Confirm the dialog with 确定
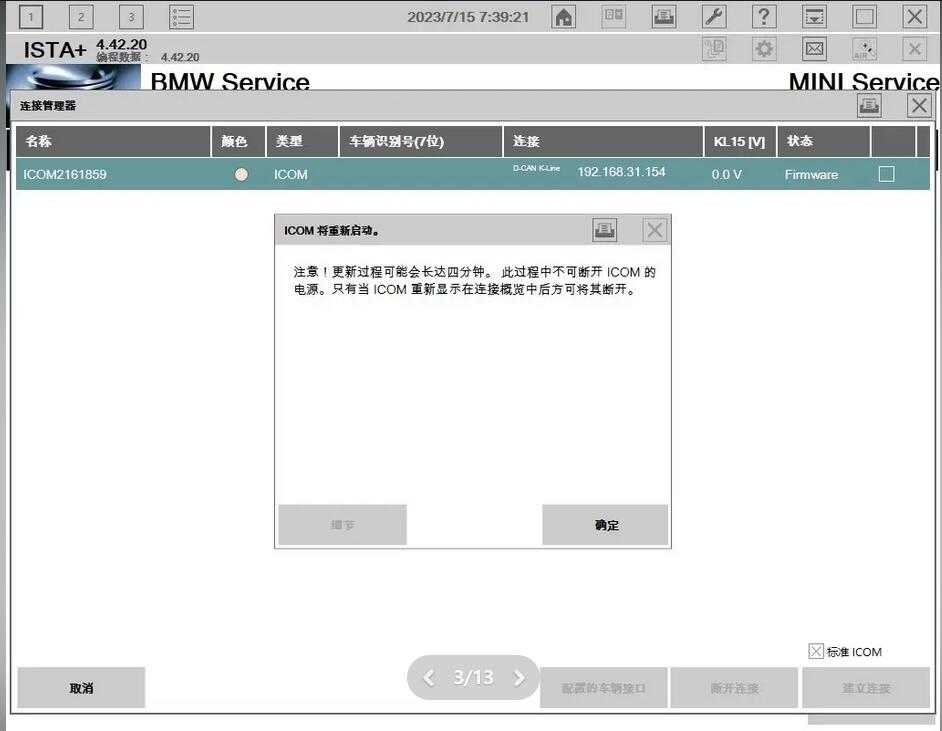The image size is (942, 731). pyautogui.click(x=605, y=525)
